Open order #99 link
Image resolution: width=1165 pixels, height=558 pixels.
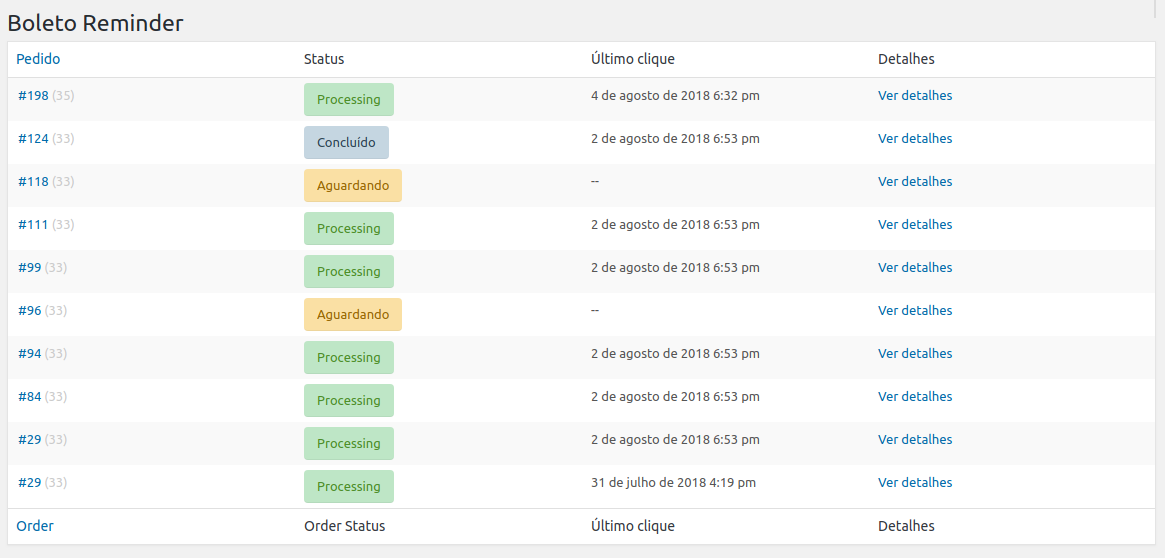(x=29, y=267)
